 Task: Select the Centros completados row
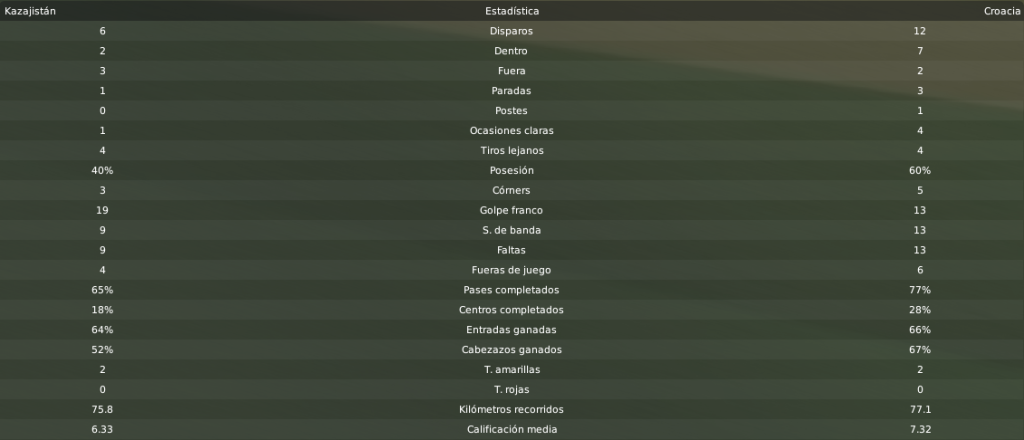[512, 309]
